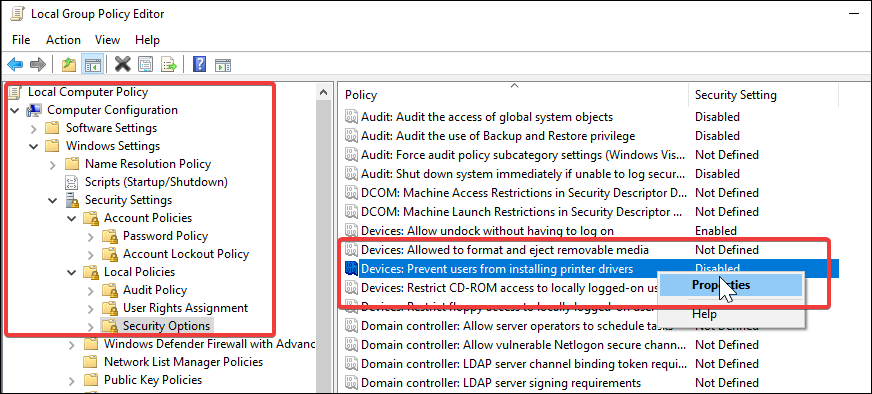Viewport: 872px width, 394px height.
Task: Open the View menu
Action: (x=107, y=40)
